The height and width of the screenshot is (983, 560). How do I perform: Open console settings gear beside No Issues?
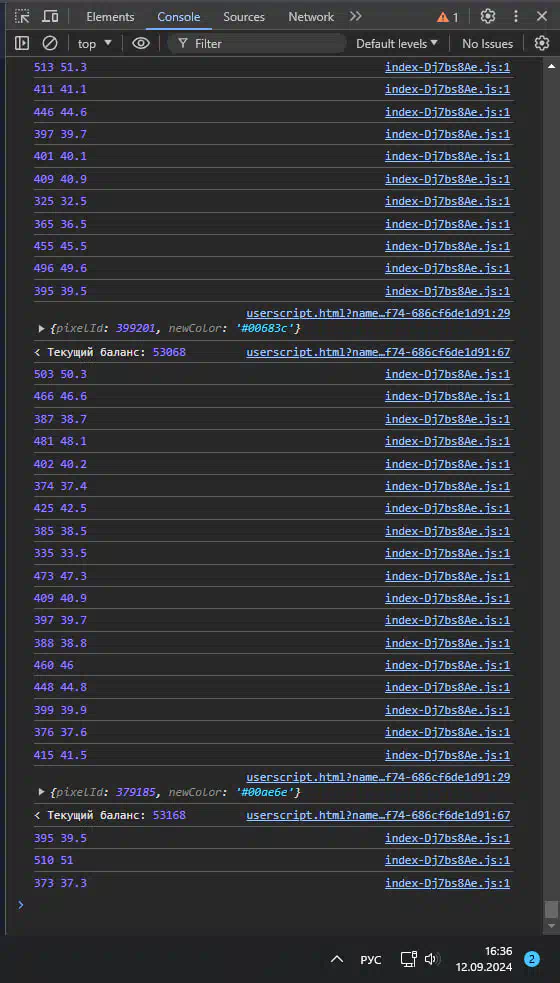(542, 43)
